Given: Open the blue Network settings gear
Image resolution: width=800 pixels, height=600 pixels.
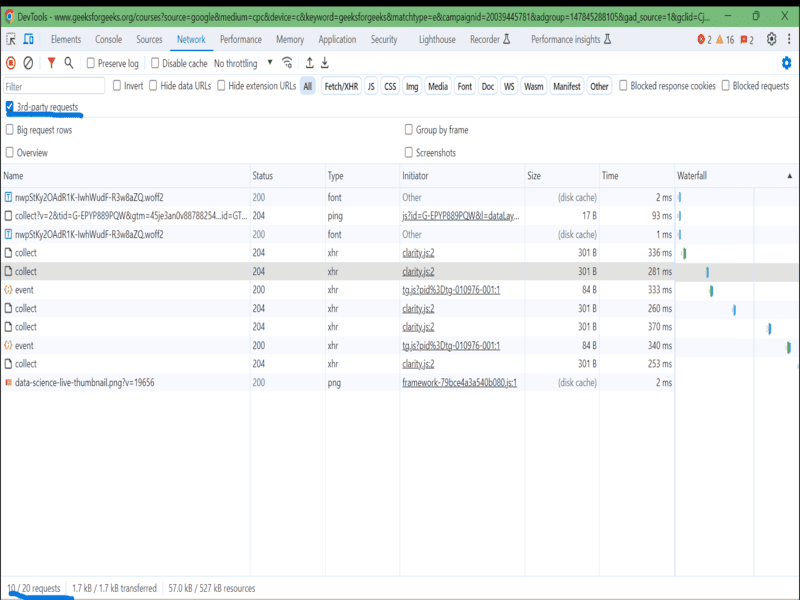Looking at the screenshot, I should click(786, 63).
